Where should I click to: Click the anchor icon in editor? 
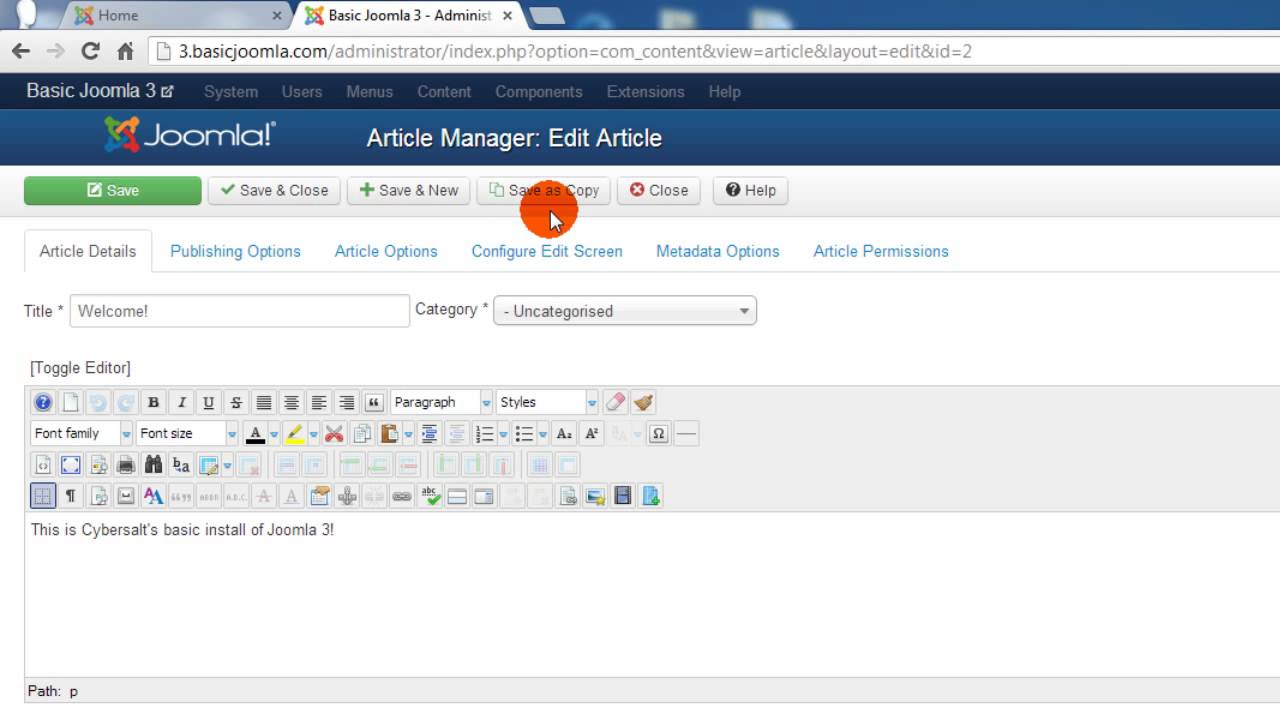pyautogui.click(x=347, y=496)
